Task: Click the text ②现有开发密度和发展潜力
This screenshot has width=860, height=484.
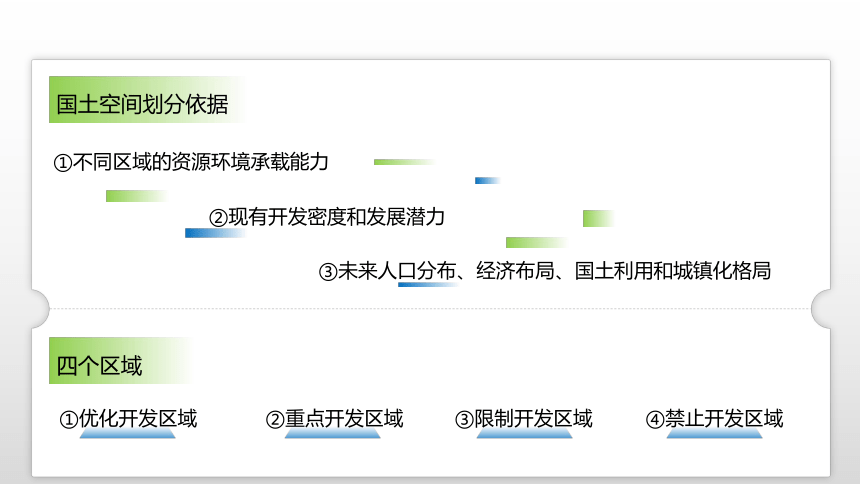Action: (x=327, y=217)
